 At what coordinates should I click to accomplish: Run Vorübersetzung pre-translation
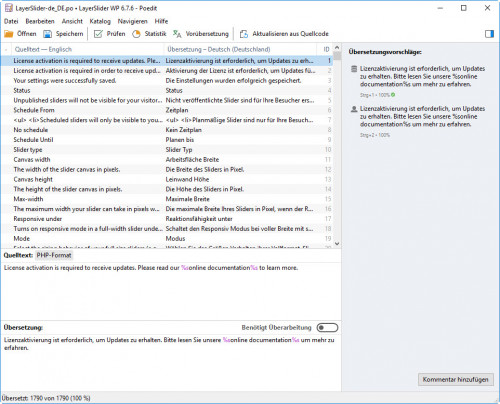coord(201,34)
